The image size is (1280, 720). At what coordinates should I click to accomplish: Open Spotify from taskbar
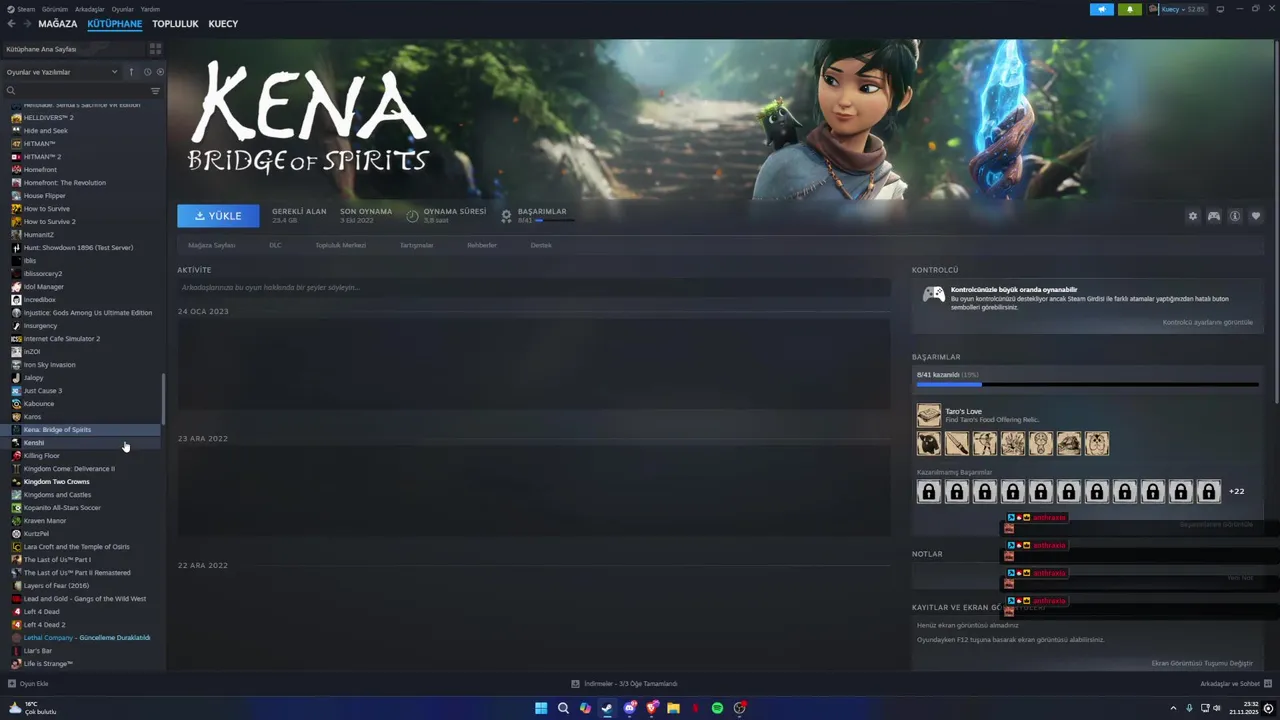(x=717, y=708)
